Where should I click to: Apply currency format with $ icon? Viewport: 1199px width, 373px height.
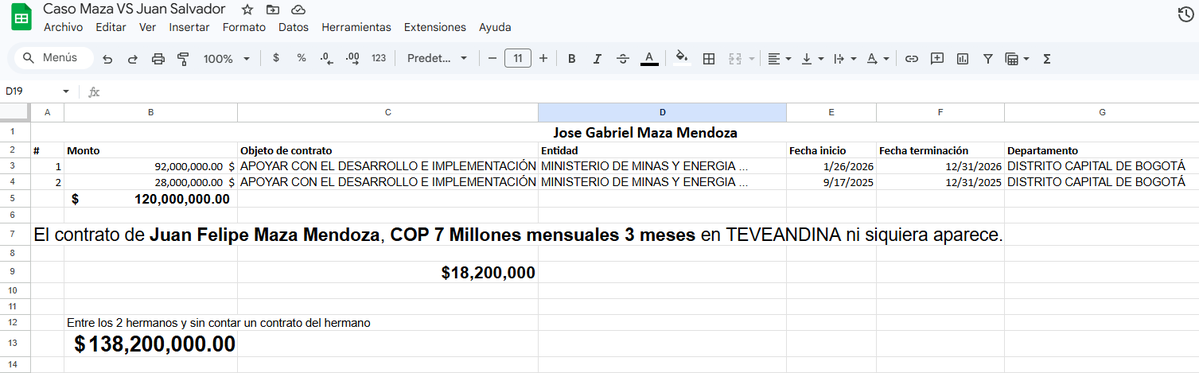click(x=276, y=58)
